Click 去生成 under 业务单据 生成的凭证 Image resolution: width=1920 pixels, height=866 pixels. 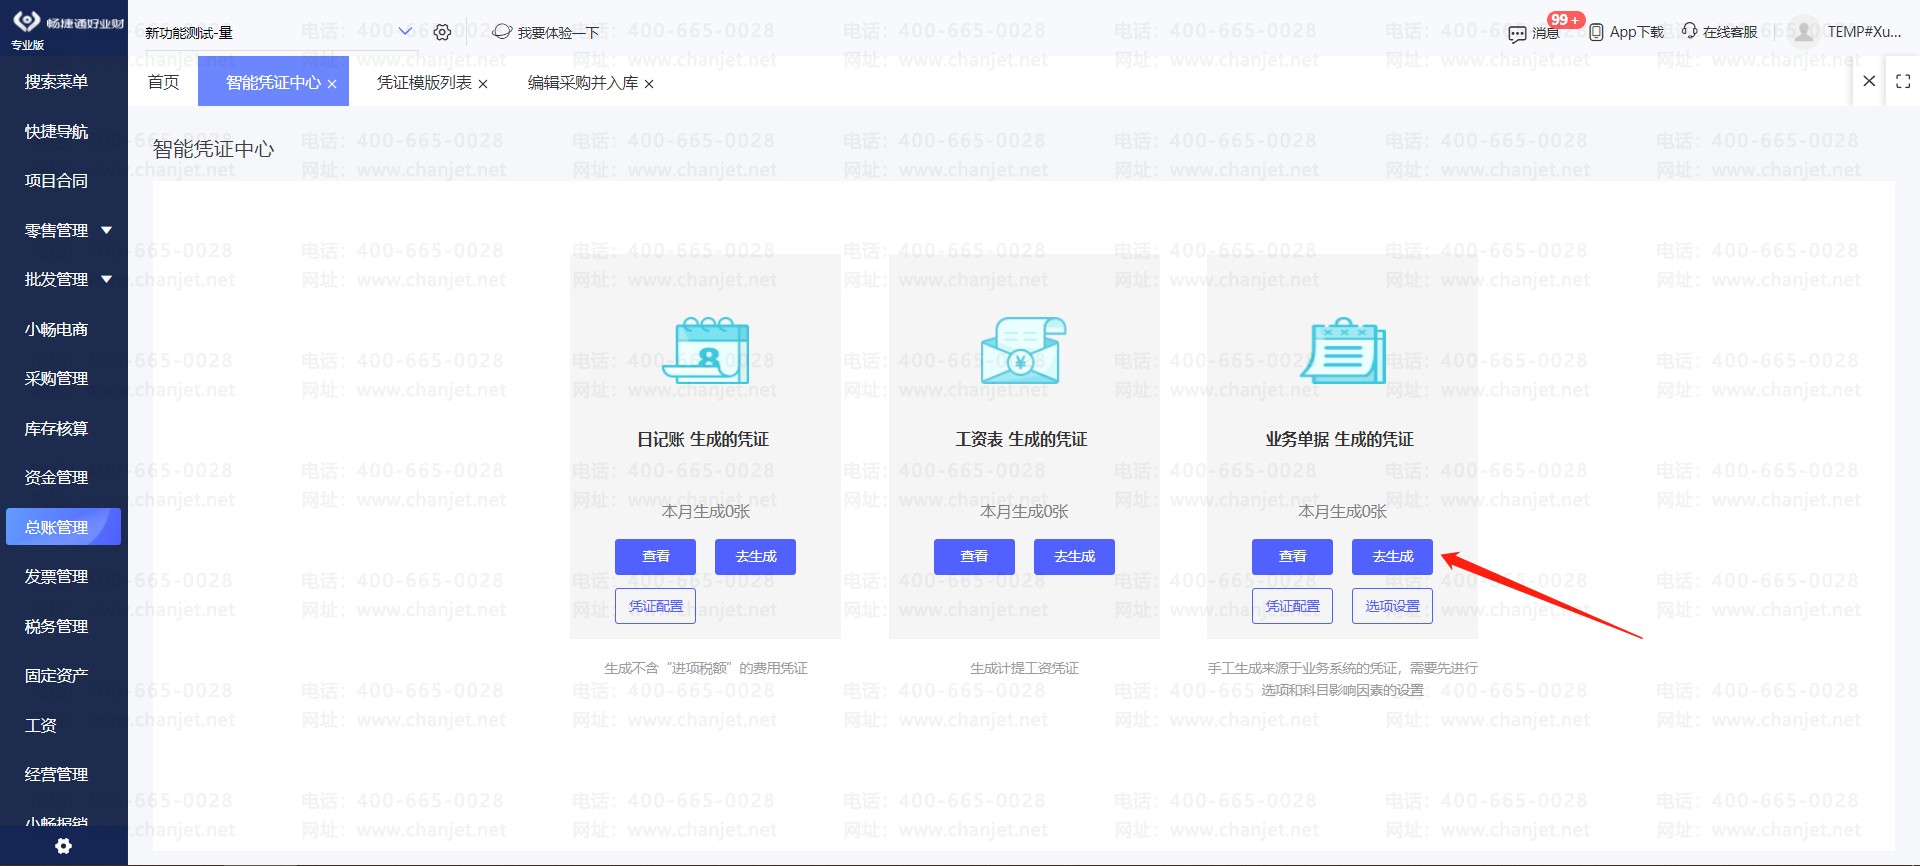pos(1392,557)
